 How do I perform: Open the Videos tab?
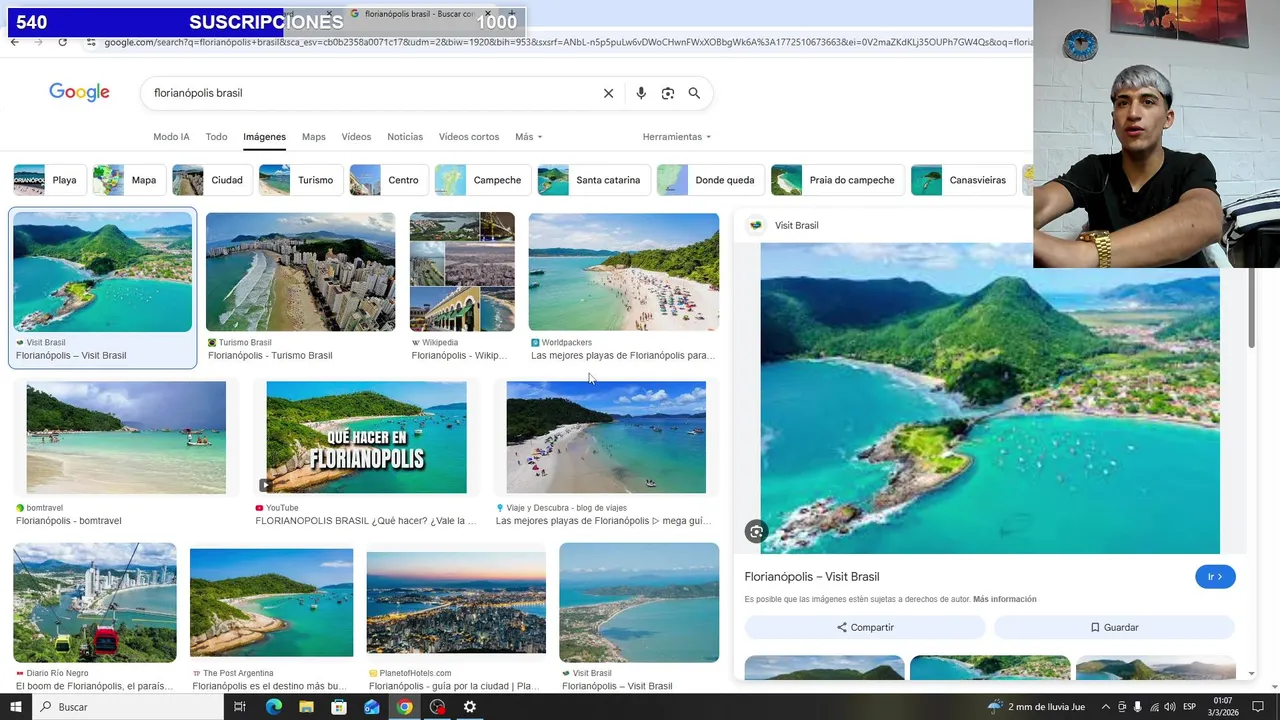(x=356, y=137)
